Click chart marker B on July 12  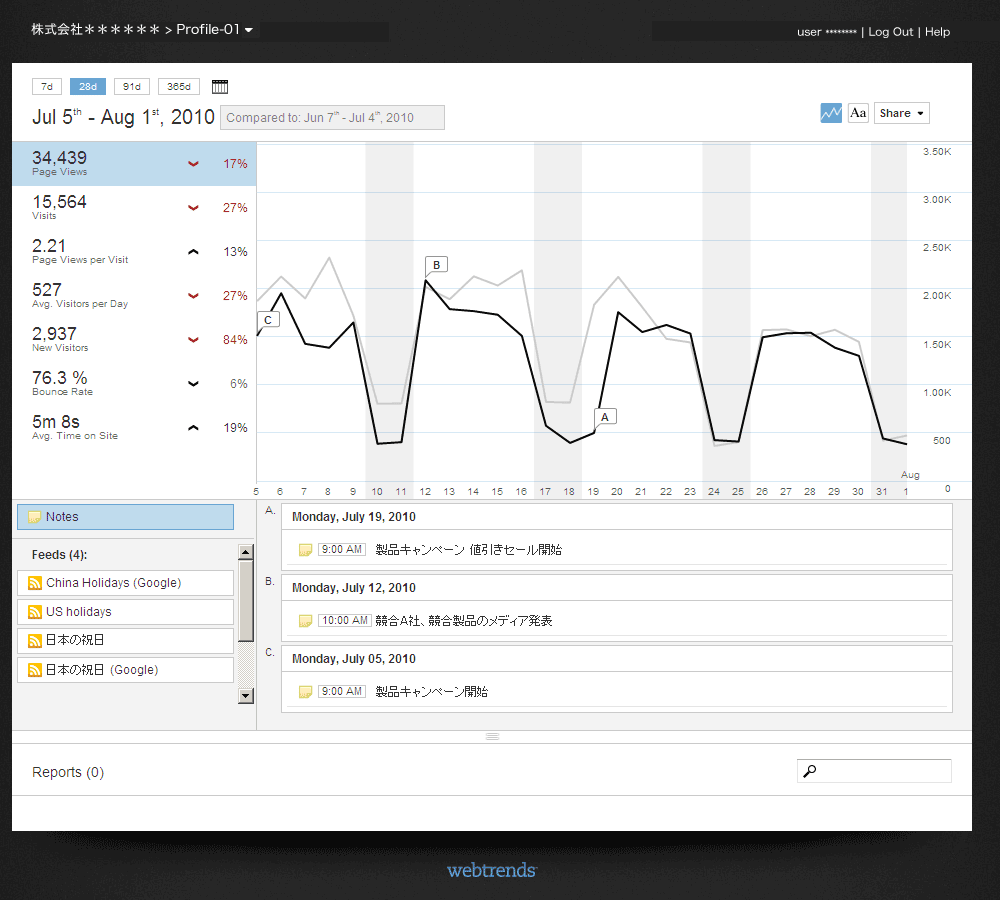[x=436, y=265]
